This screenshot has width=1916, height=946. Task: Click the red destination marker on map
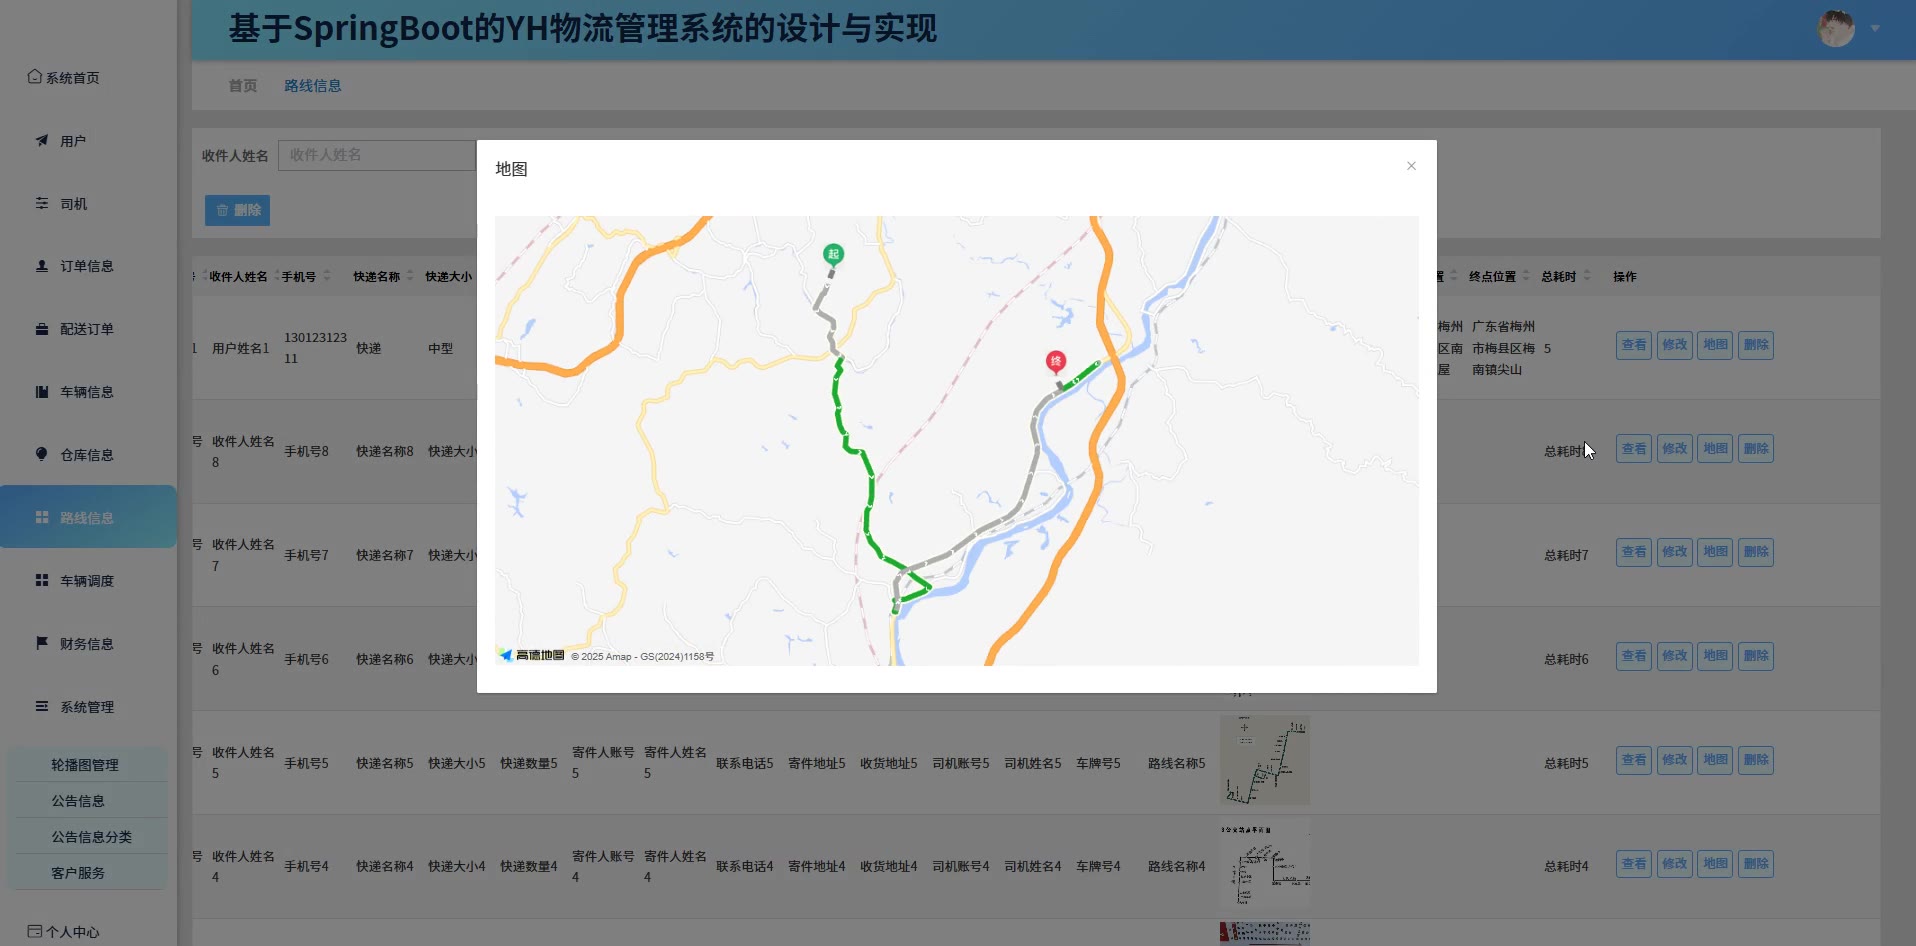tap(1055, 361)
